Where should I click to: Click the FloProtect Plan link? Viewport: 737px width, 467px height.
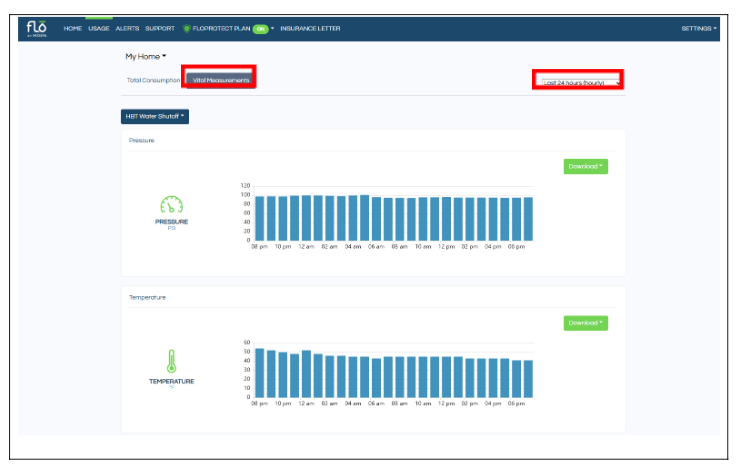221,29
